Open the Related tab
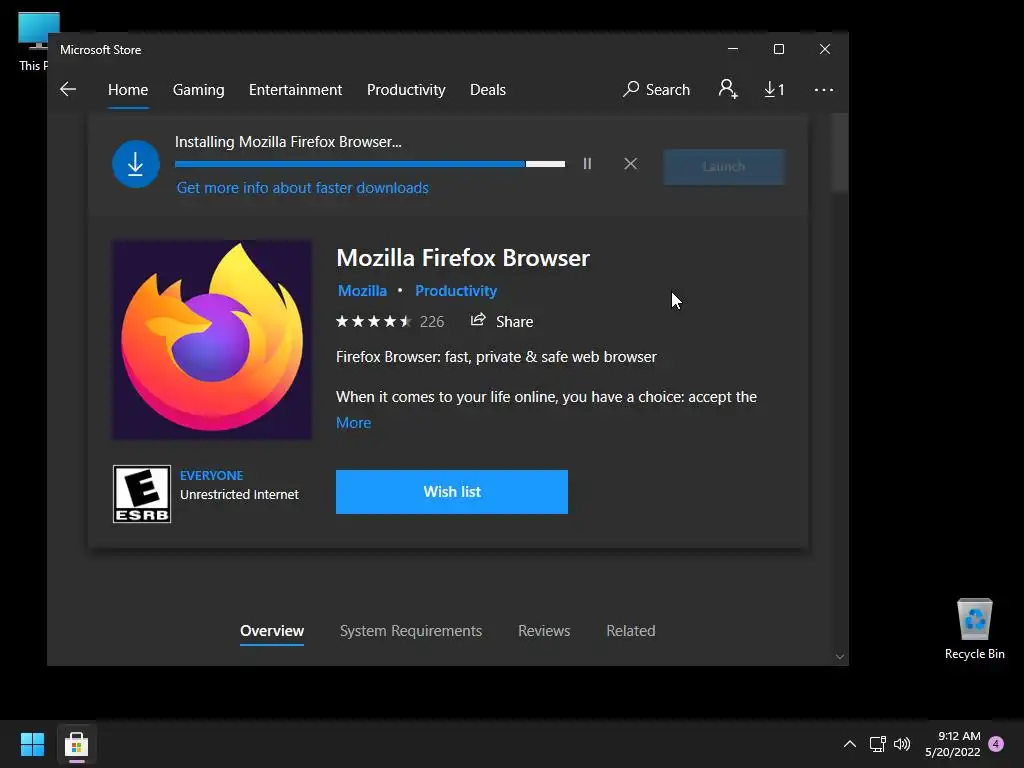The height and width of the screenshot is (768, 1024). (x=631, y=631)
